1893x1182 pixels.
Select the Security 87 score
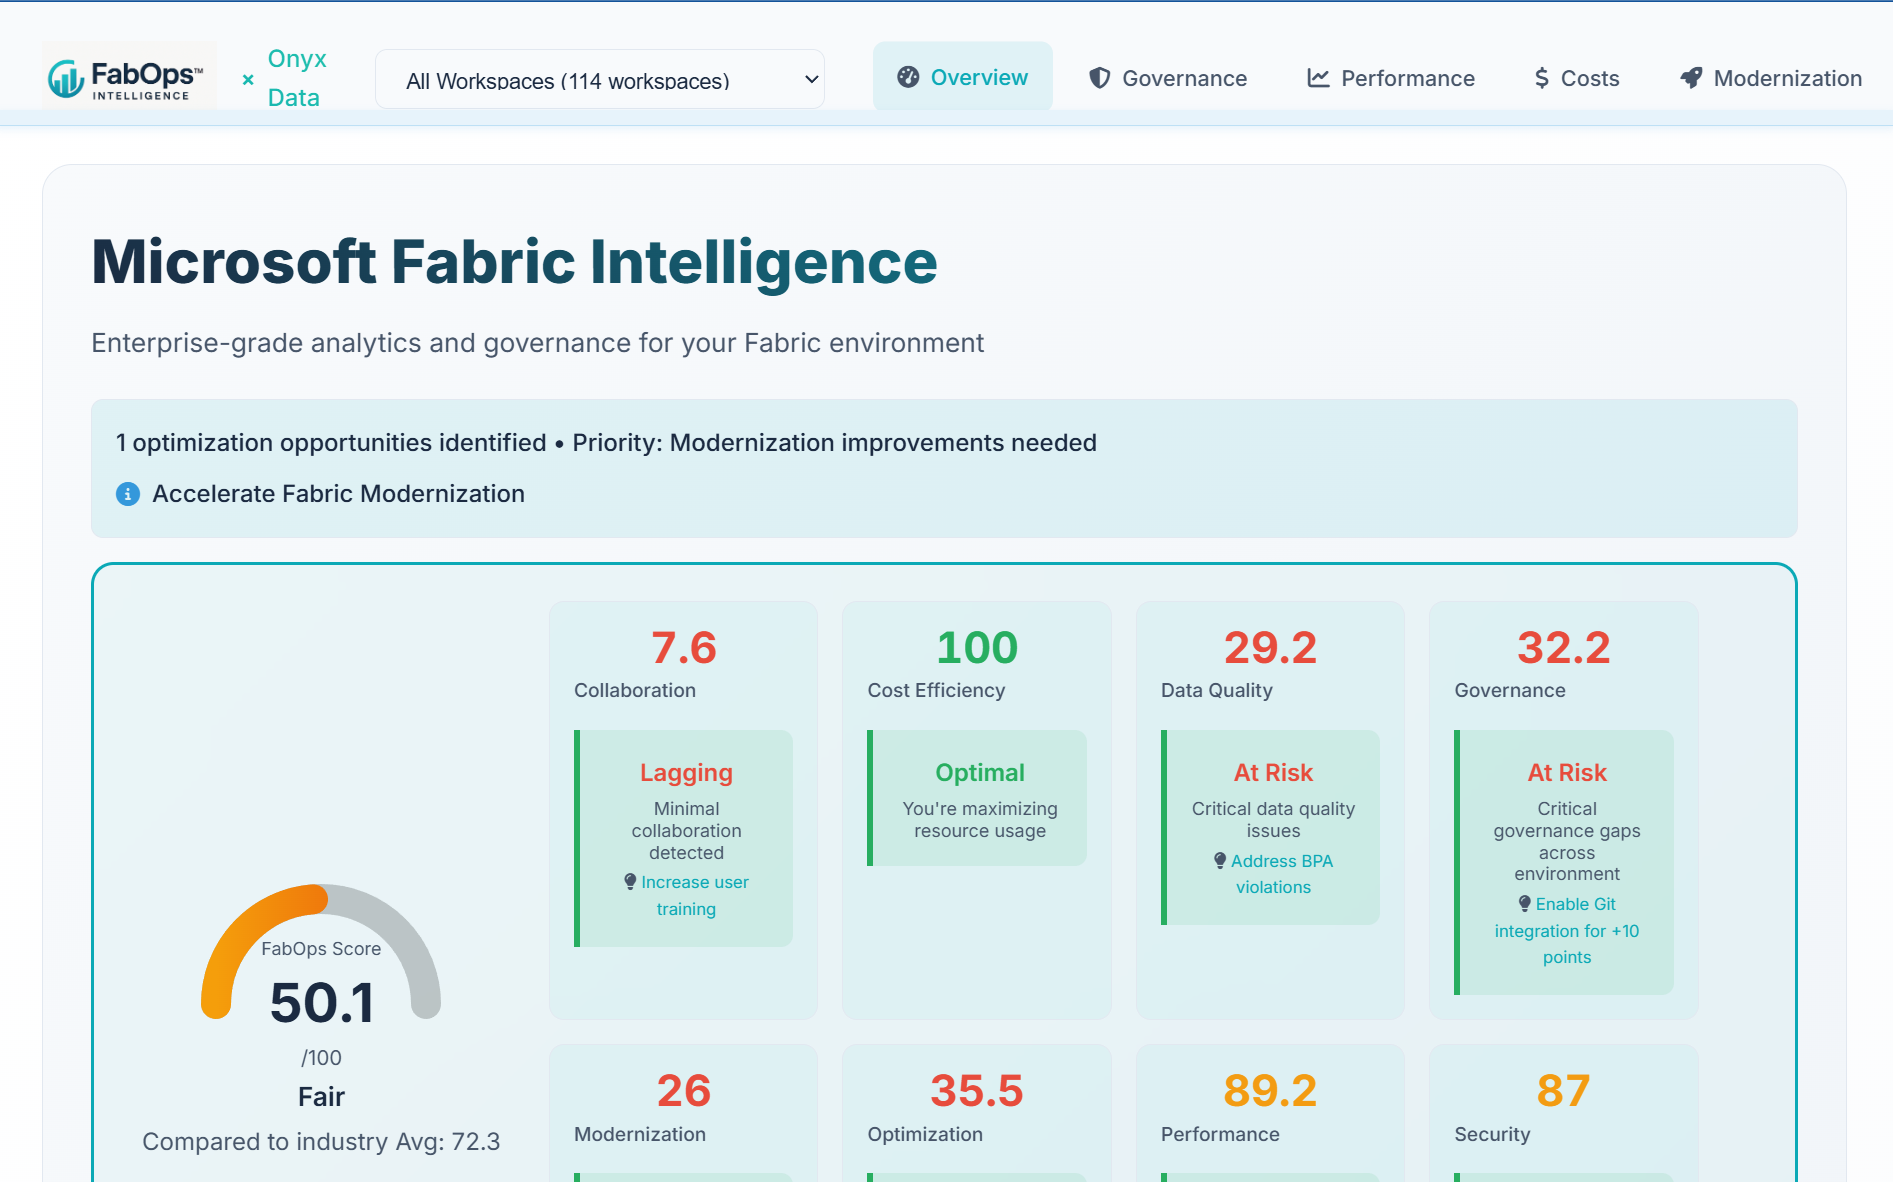(1564, 1091)
